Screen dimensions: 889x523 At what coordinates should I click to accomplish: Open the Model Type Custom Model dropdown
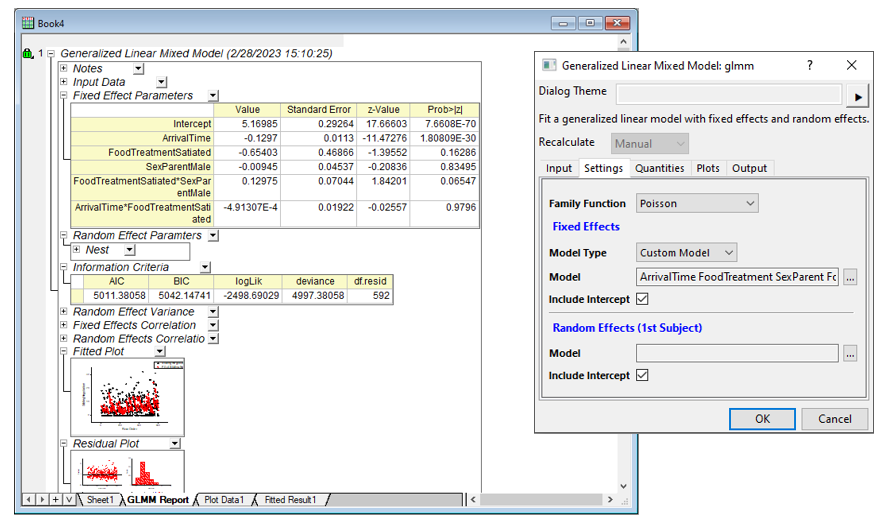[x=686, y=252]
